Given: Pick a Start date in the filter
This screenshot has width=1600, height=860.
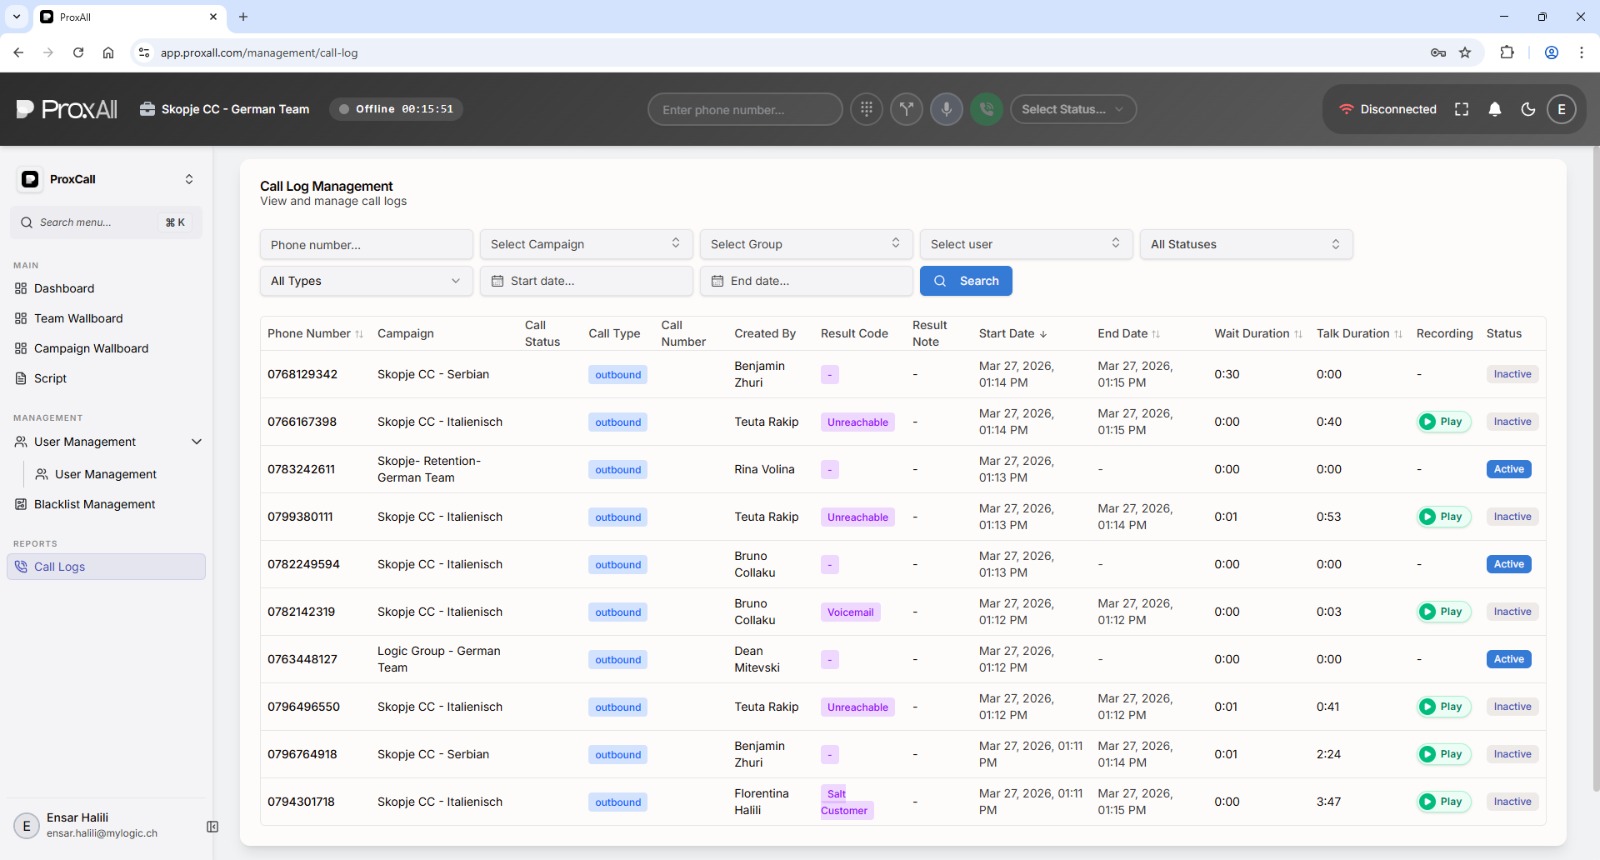Looking at the screenshot, I should (586, 281).
